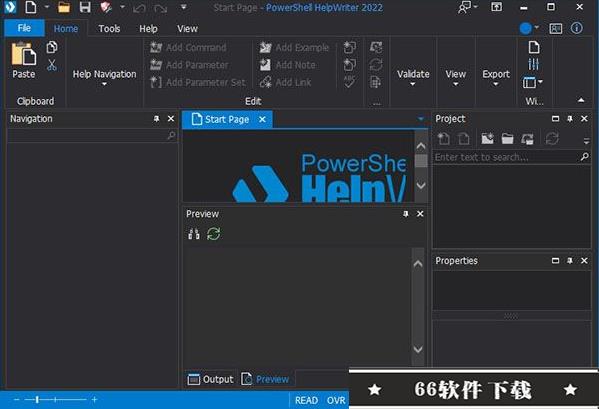
Task: Click the ribbon display options icon
Action: [496, 7]
